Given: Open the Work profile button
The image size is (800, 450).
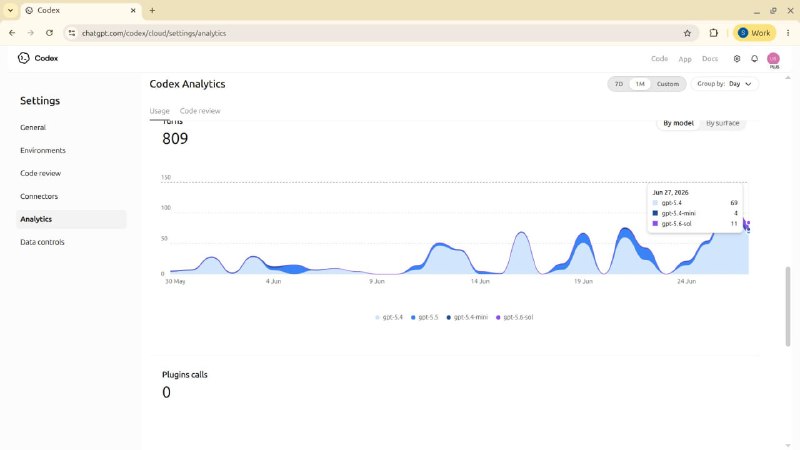Looking at the screenshot, I should (754, 33).
